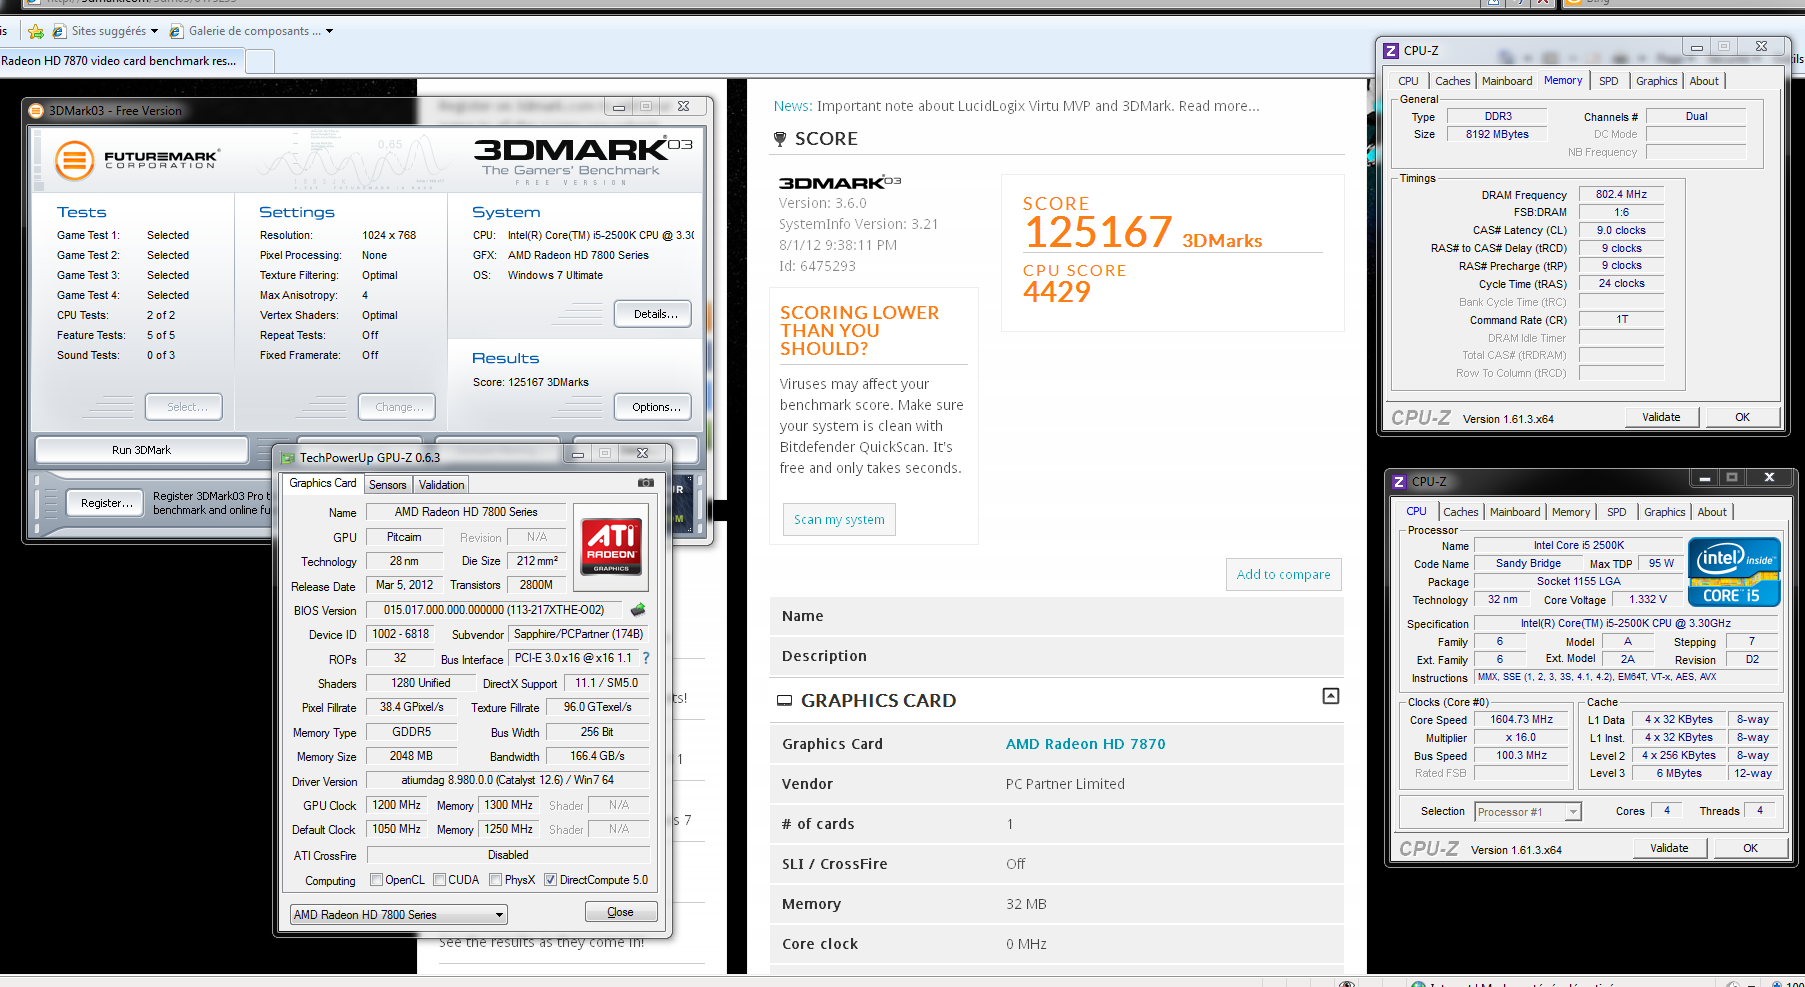Click the GPU-Z title bar app icon
Viewport: 1805px width, 987px height.
[x=288, y=458]
